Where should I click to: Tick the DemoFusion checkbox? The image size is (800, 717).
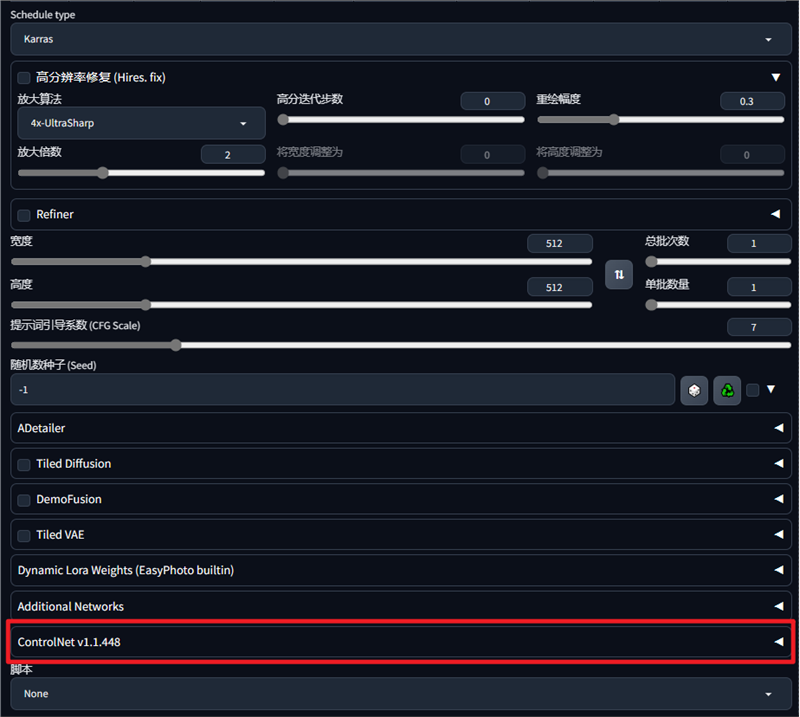coord(24,499)
